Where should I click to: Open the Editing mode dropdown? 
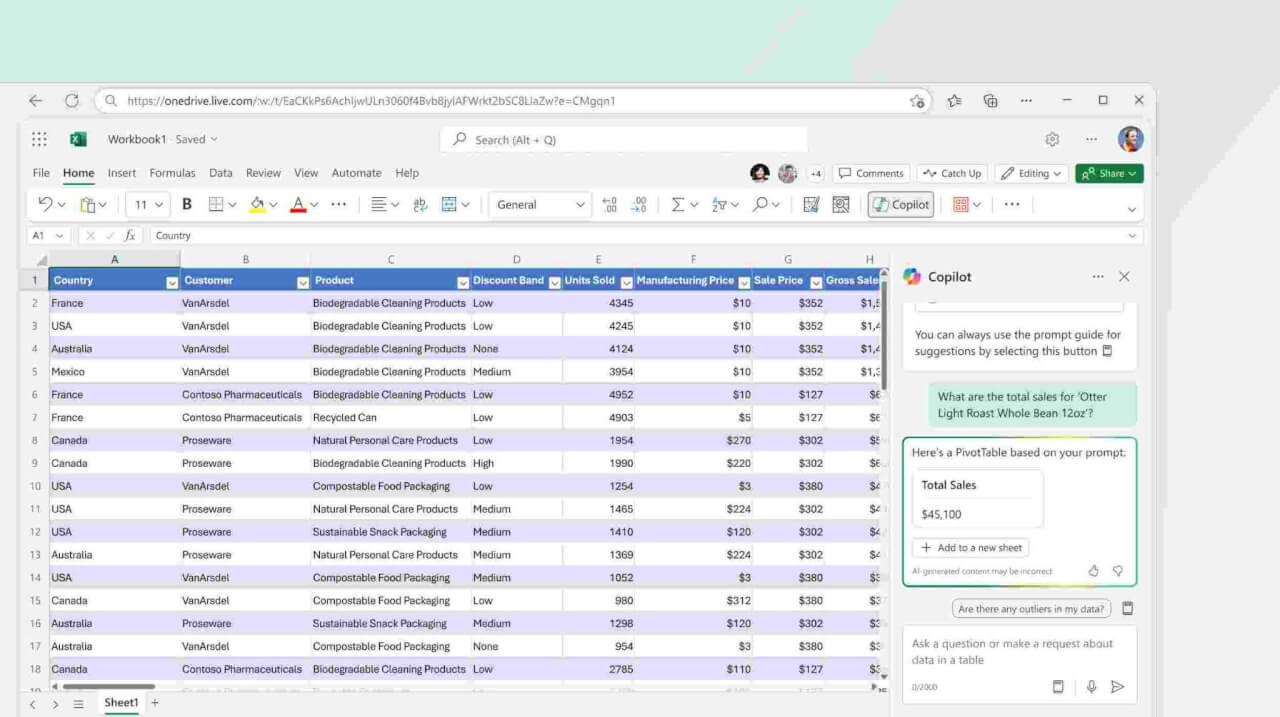pos(1032,173)
